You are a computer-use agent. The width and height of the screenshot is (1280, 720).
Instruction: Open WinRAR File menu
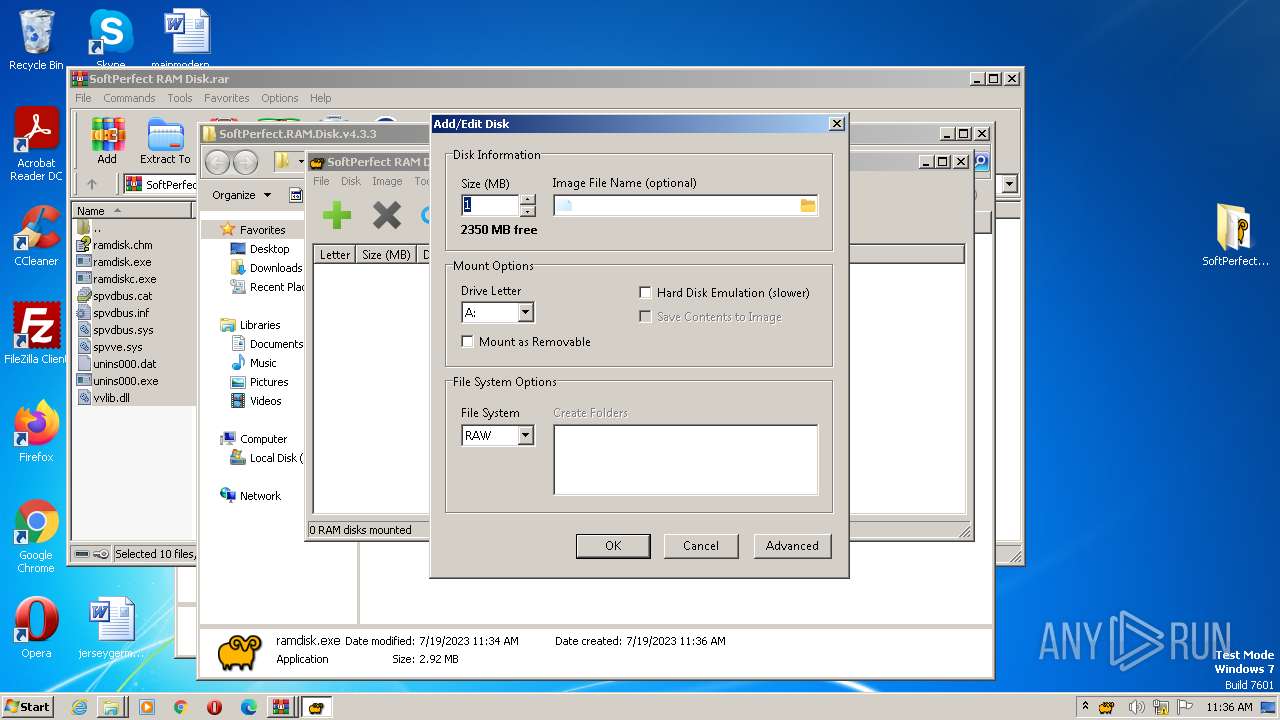tap(83, 98)
